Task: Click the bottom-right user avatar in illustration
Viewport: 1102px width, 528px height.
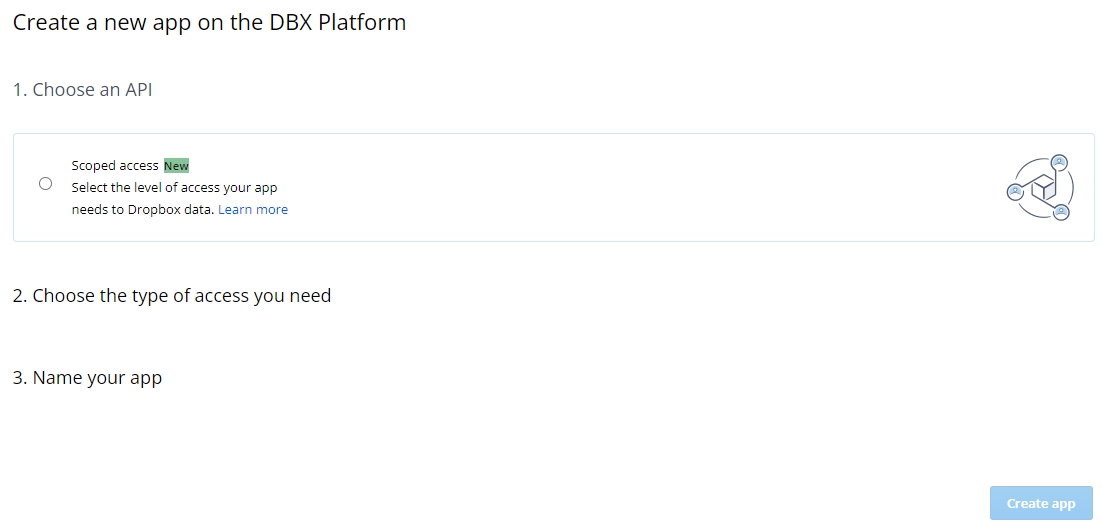Action: [x=1062, y=212]
